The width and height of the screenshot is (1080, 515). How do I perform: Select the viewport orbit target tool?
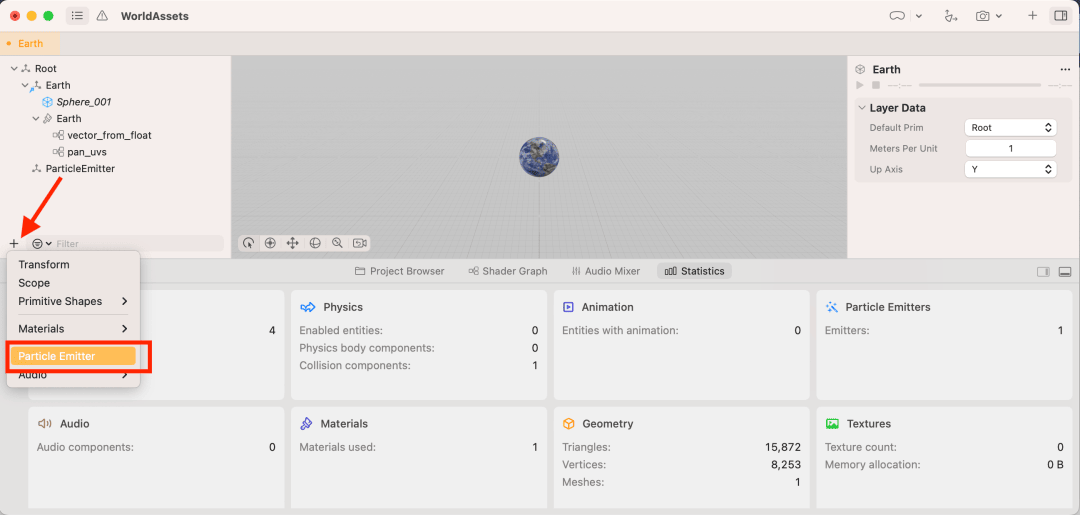tap(271, 243)
